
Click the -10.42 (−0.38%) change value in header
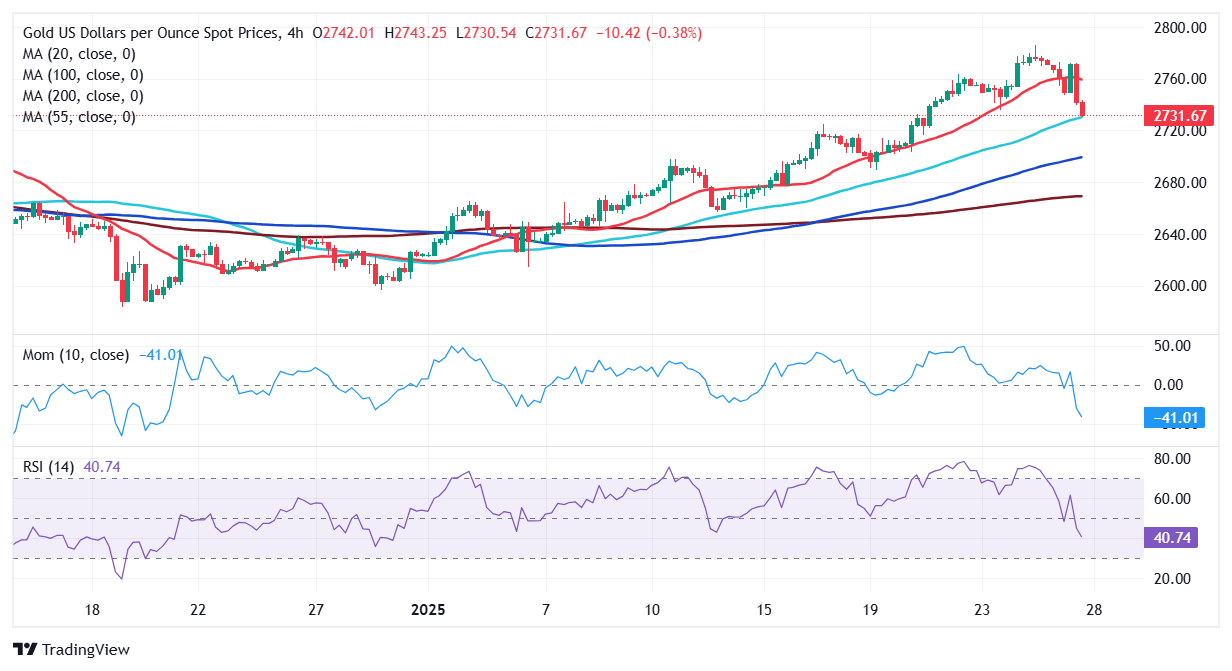[649, 33]
